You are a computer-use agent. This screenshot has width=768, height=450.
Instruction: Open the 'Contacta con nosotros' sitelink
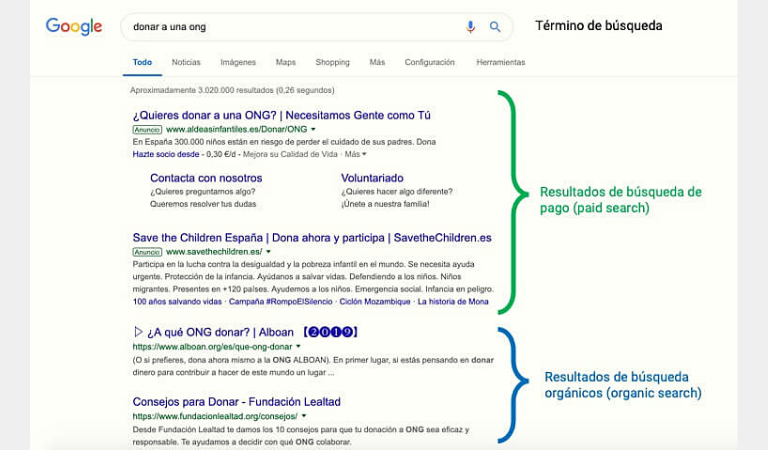pos(206,178)
